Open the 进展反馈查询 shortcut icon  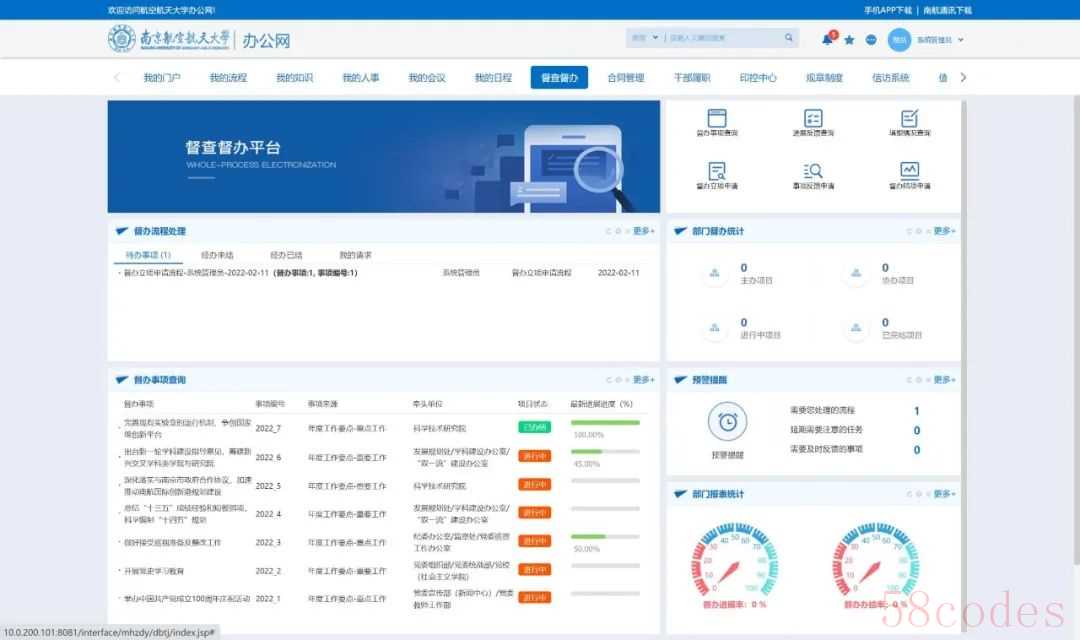[x=813, y=118]
